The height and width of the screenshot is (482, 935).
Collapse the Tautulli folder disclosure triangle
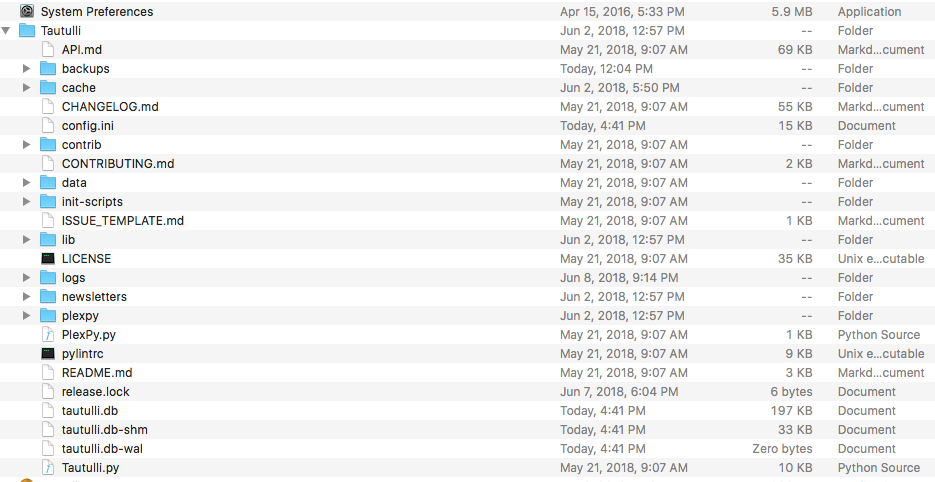pos(7,31)
